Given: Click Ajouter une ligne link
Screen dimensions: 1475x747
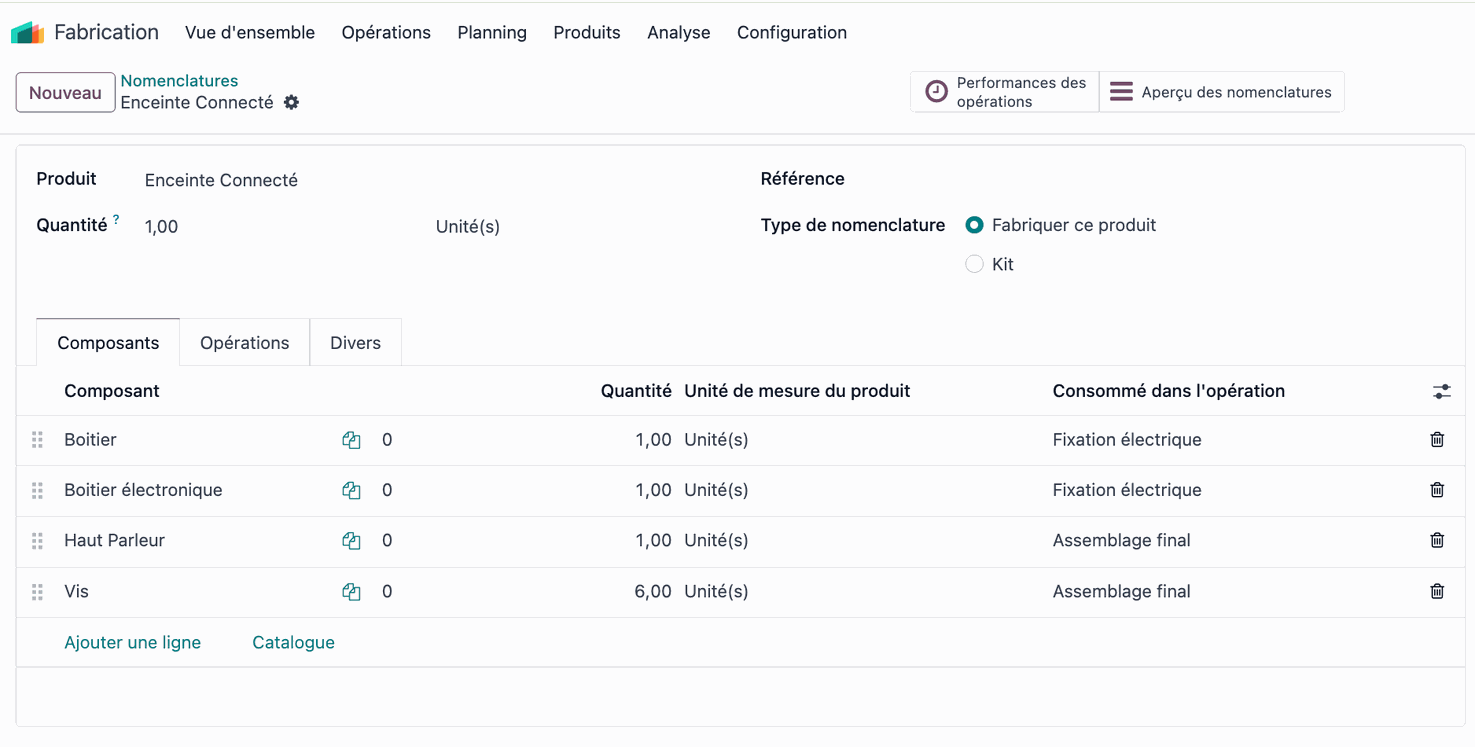Looking at the screenshot, I should (x=133, y=642).
